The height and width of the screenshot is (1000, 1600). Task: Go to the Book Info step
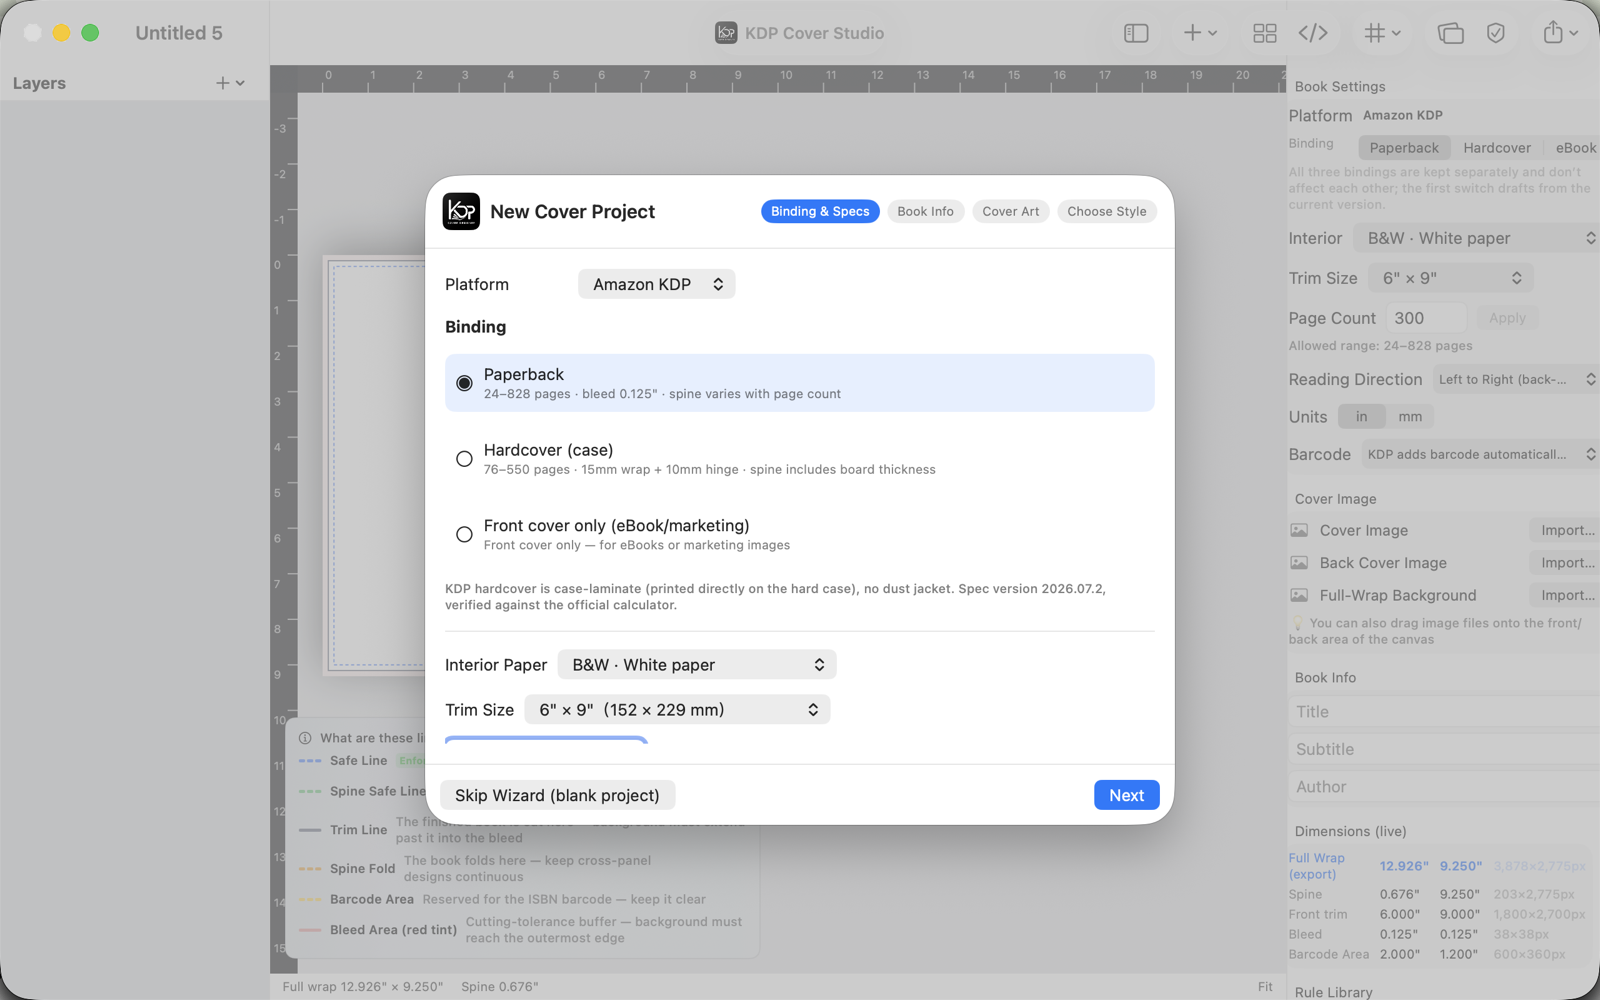click(925, 211)
